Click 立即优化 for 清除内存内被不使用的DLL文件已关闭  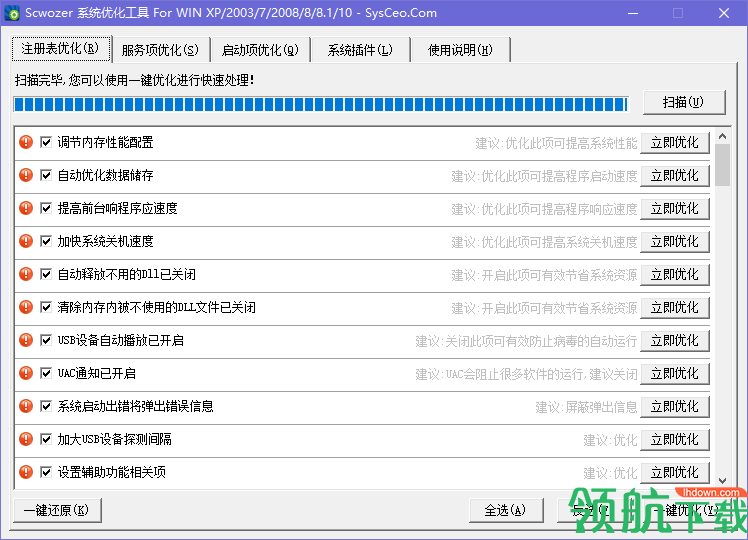[675, 307]
